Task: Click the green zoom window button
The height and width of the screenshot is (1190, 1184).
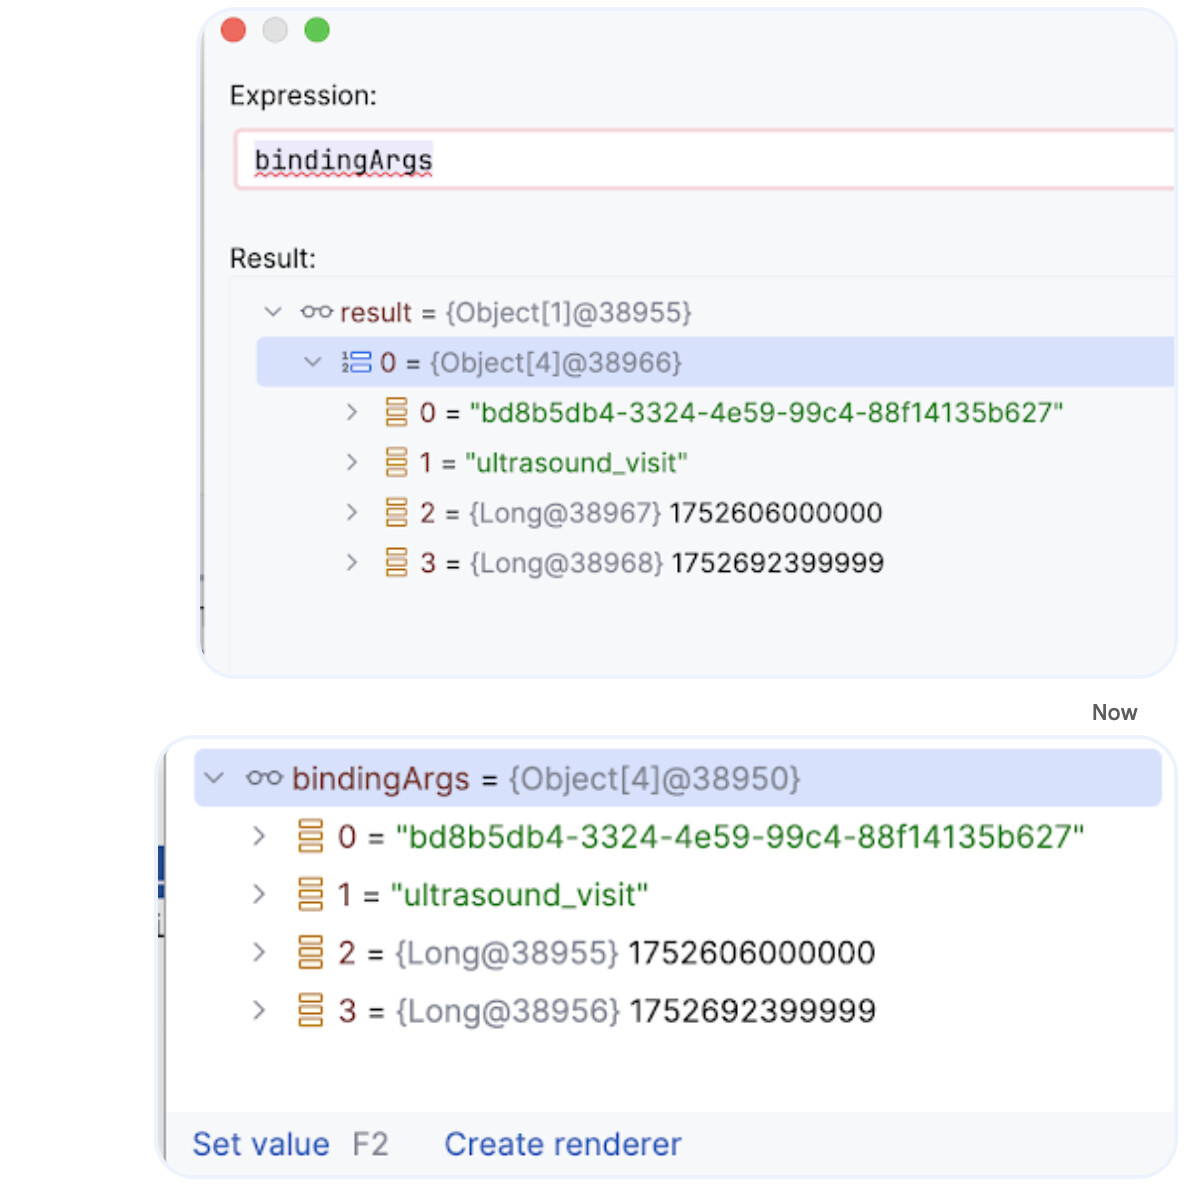Action: point(316,30)
